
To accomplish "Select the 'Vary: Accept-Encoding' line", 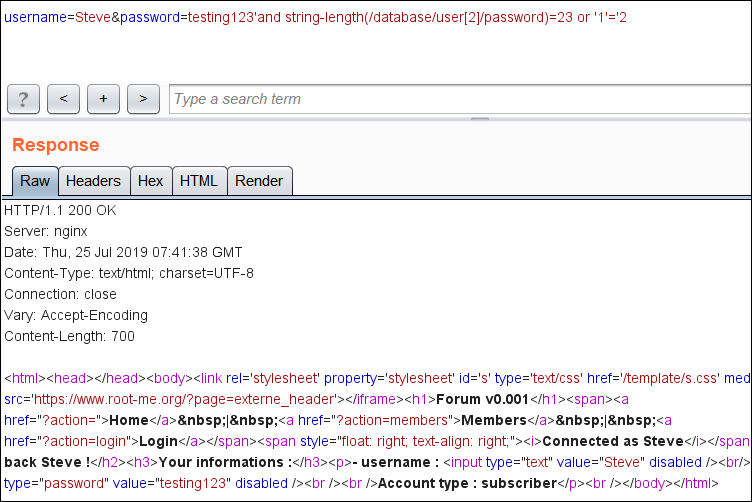I will point(76,315).
